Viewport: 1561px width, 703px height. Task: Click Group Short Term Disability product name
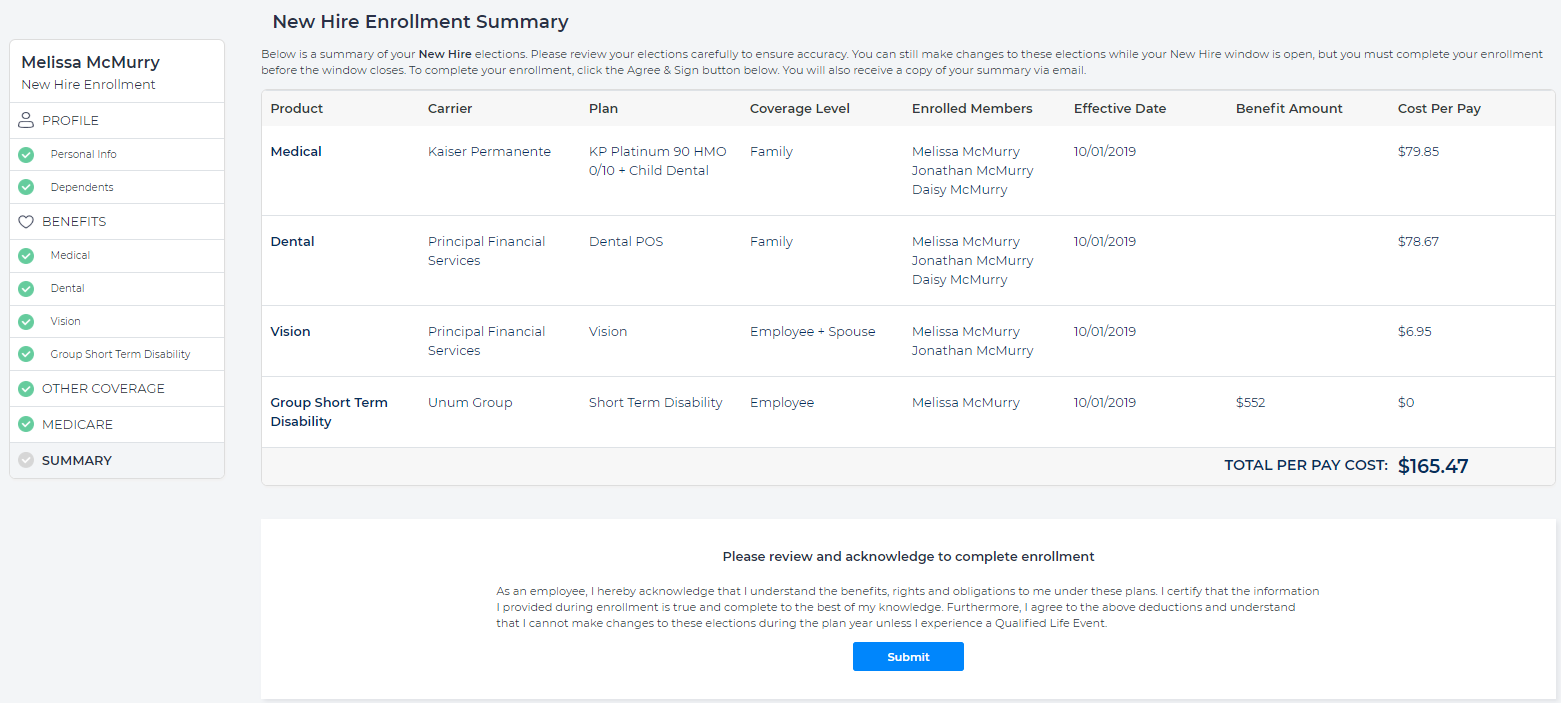tap(328, 412)
